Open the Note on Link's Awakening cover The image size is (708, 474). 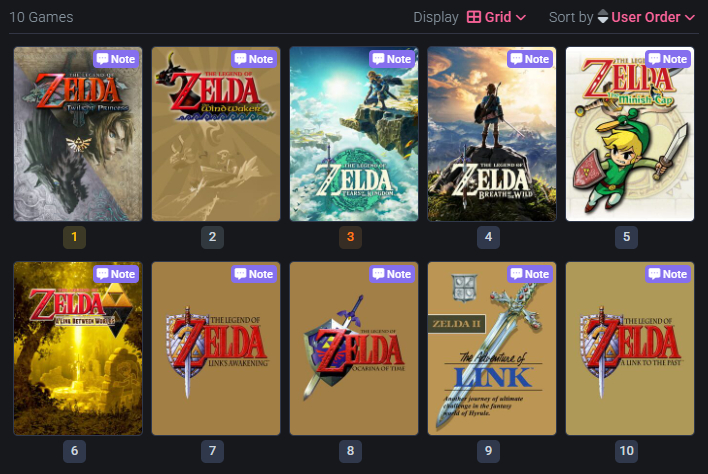254,274
